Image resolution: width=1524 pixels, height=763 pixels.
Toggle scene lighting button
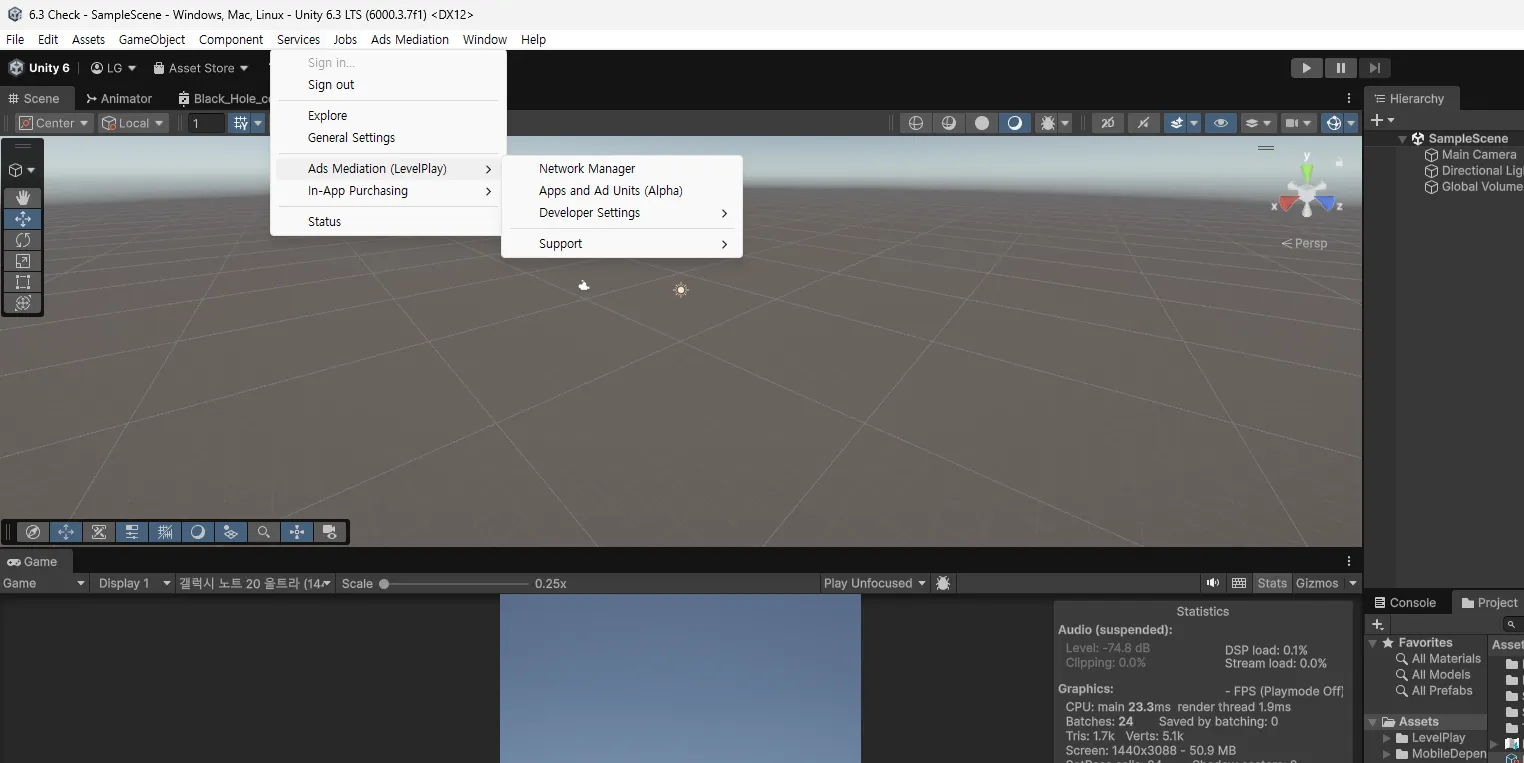1143,123
